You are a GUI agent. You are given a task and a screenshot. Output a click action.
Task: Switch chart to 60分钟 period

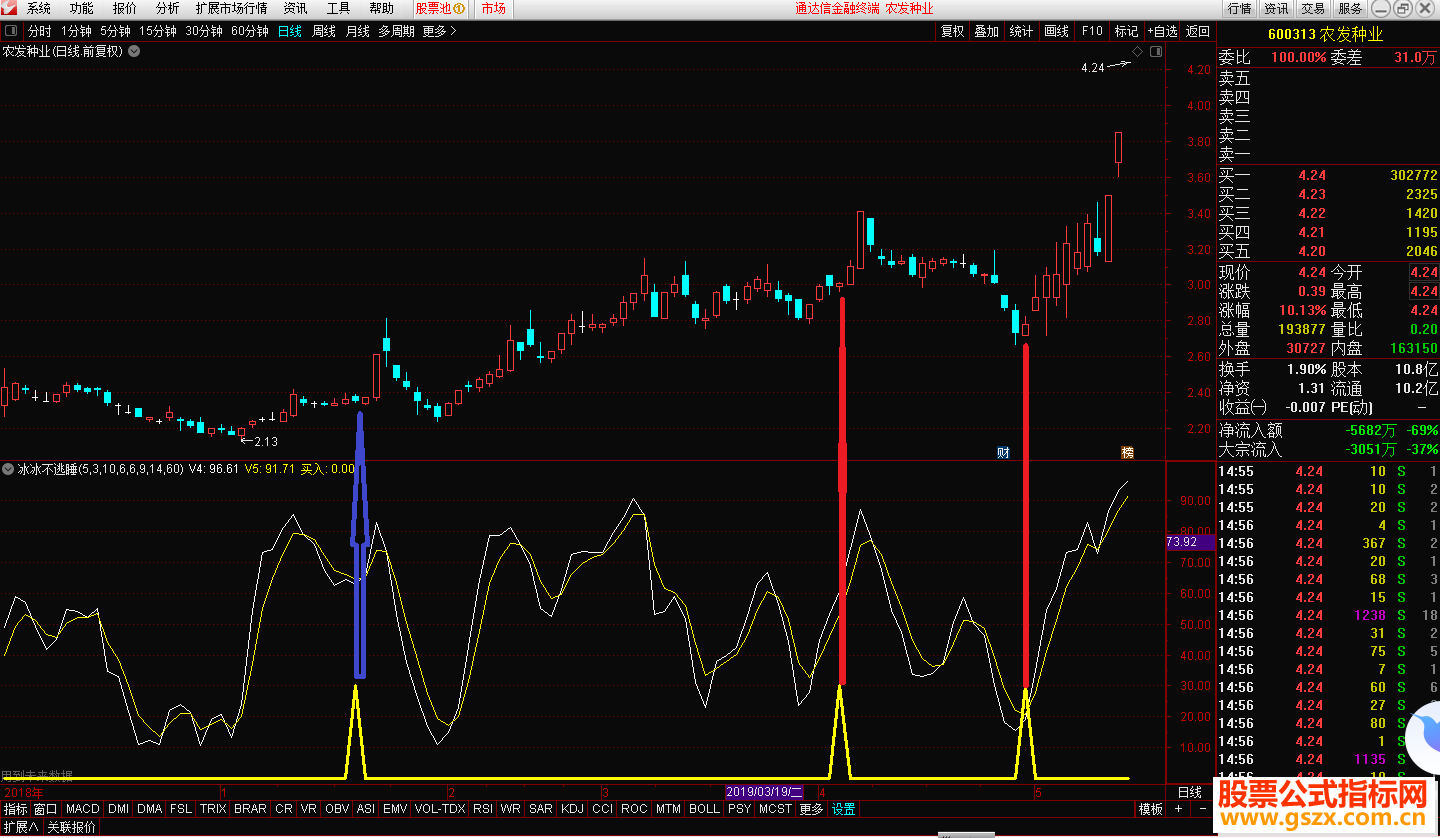pos(250,31)
